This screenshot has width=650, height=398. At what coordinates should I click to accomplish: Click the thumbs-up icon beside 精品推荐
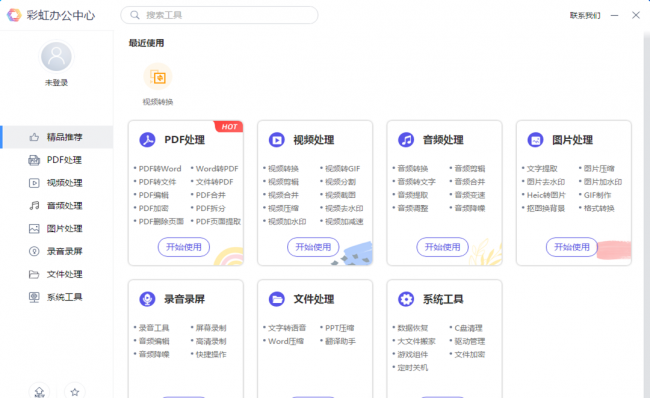[x=34, y=137]
